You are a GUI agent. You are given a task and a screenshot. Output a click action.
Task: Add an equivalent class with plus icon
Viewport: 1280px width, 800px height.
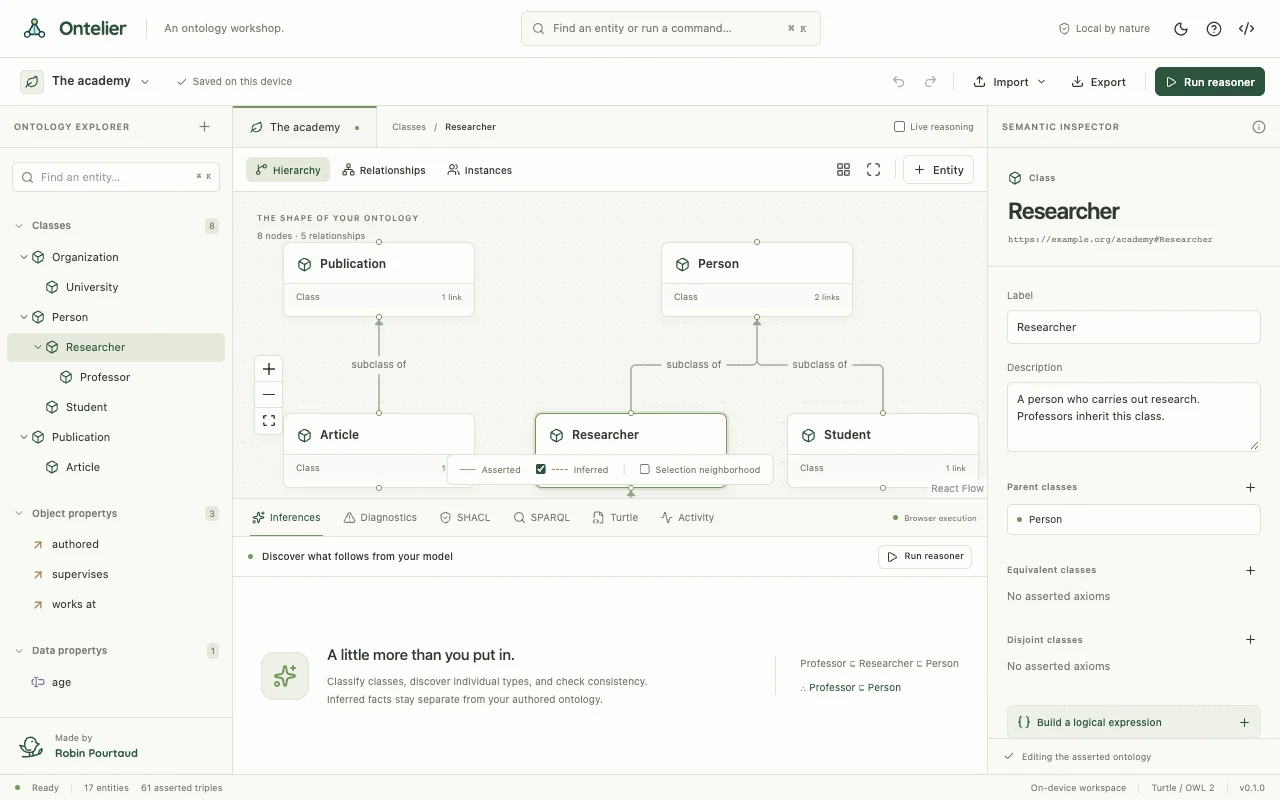click(1250, 571)
